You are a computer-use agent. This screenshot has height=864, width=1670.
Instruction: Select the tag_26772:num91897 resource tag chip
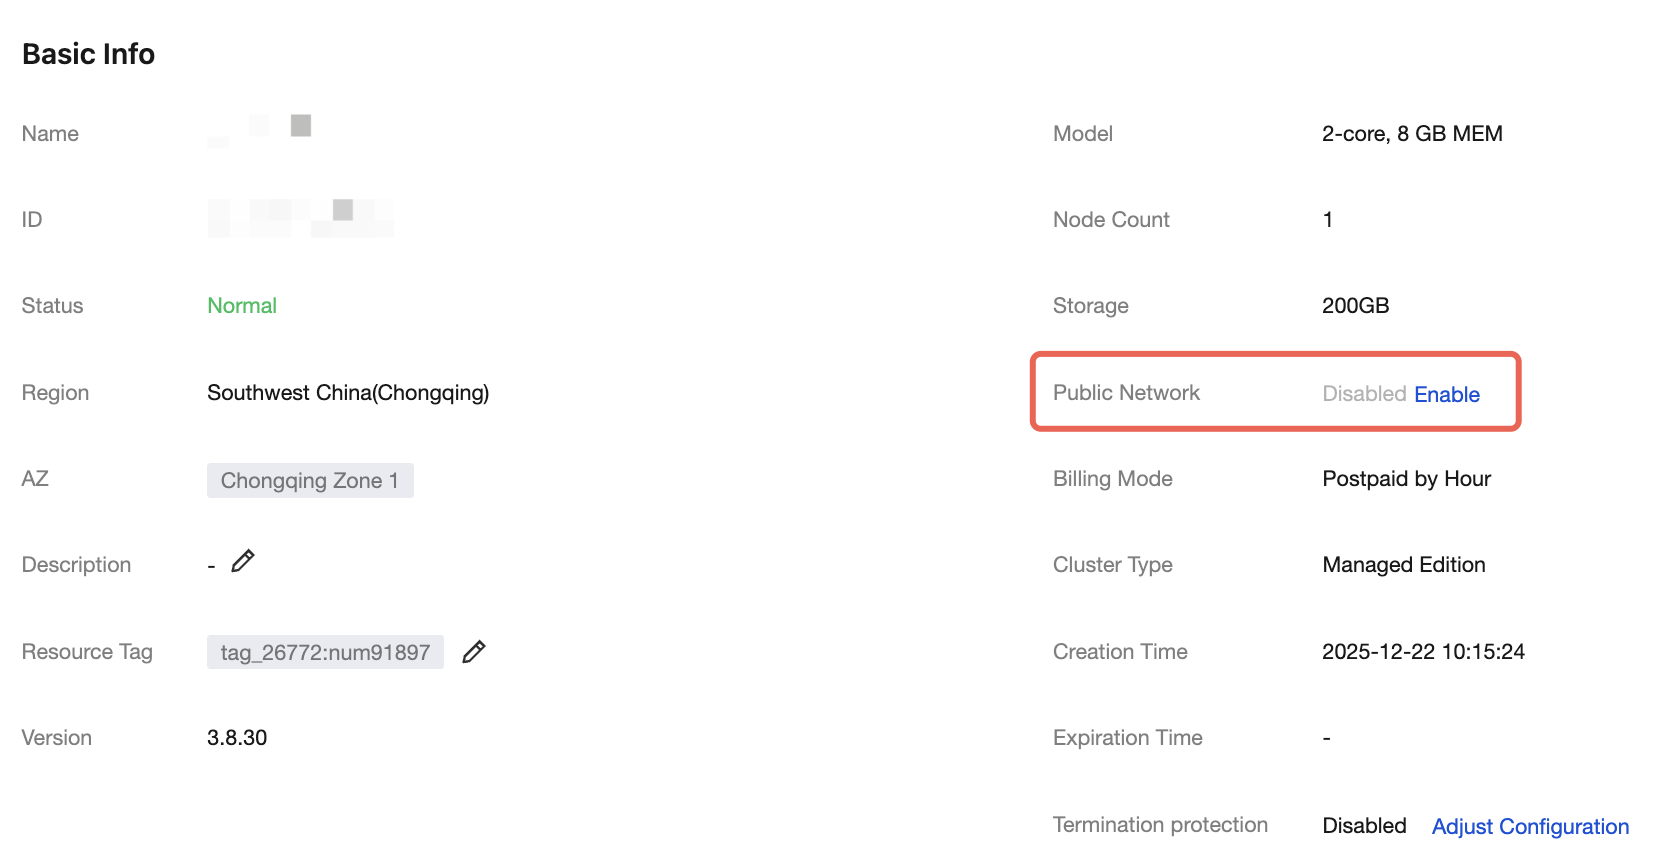click(325, 653)
